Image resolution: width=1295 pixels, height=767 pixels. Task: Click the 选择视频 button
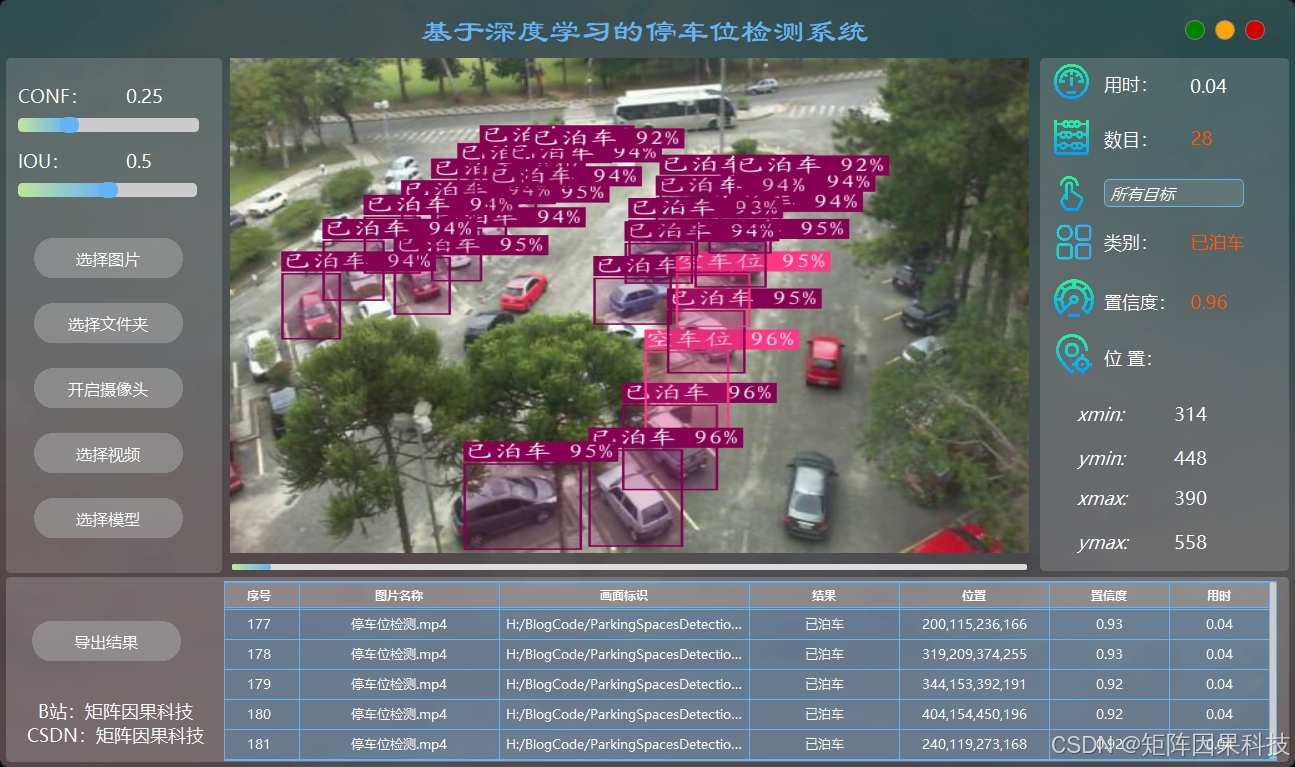click(x=108, y=452)
